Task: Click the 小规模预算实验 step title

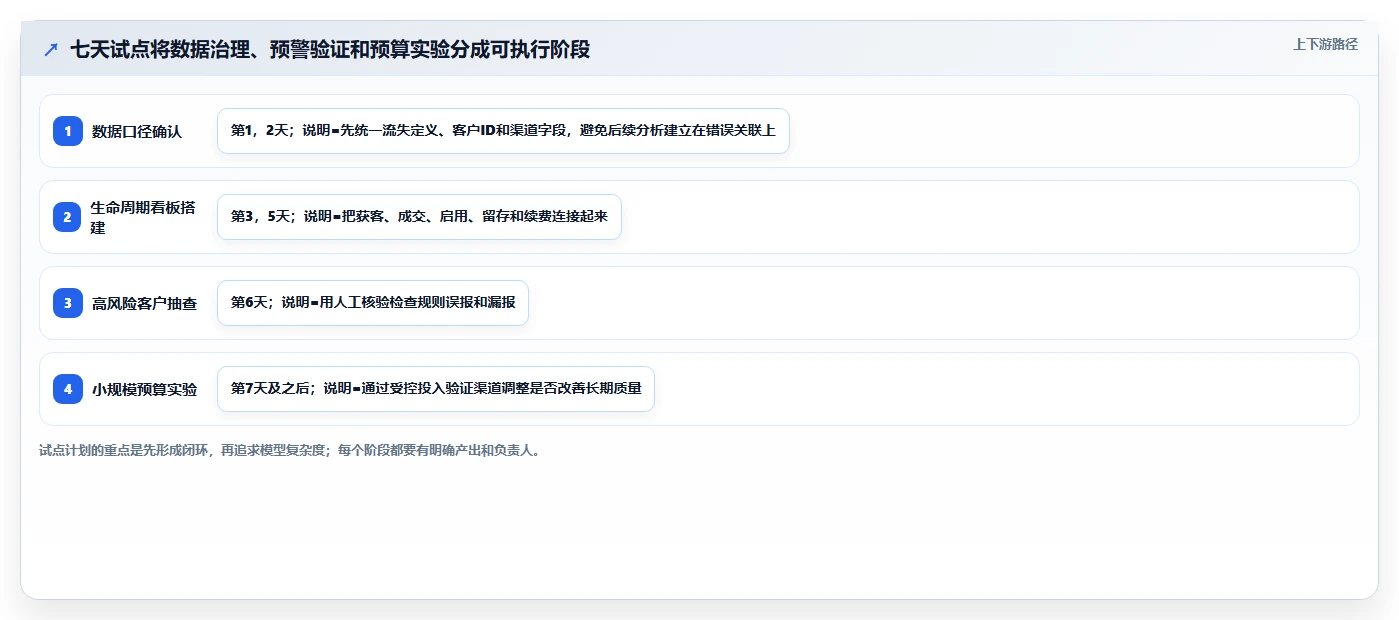Action: tap(144, 389)
